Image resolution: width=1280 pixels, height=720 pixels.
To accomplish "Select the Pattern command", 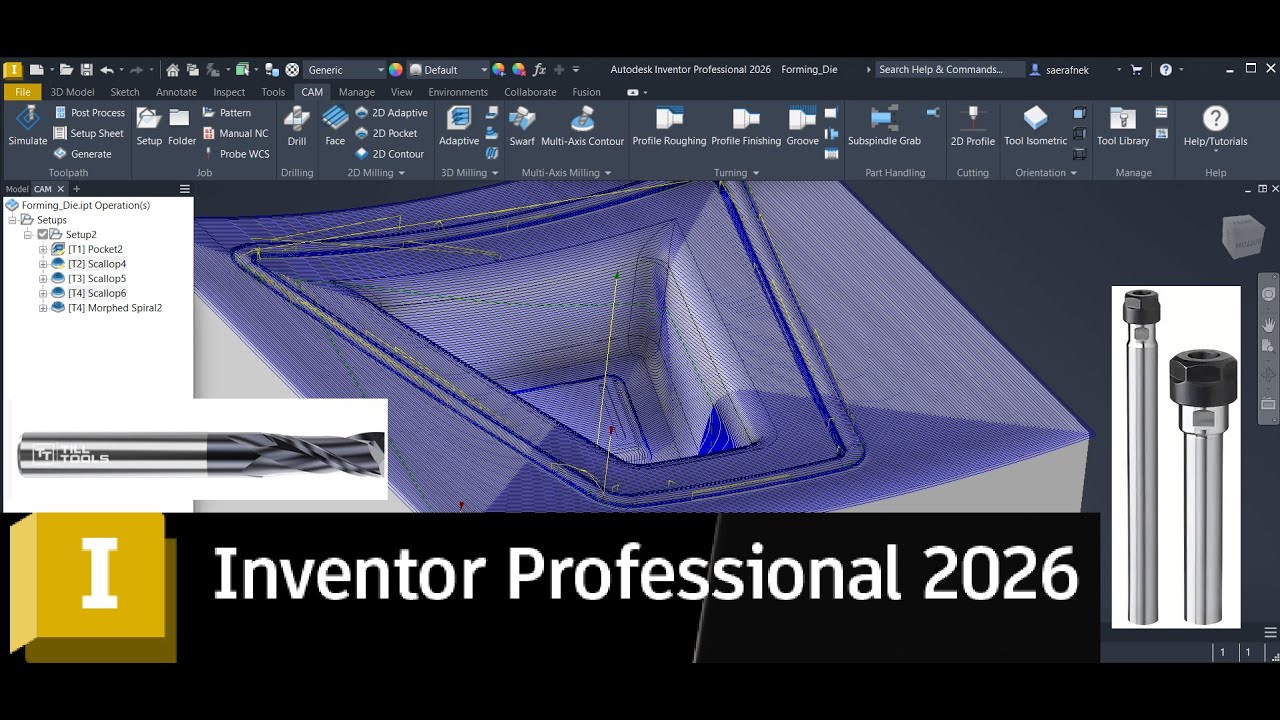I will [226, 113].
